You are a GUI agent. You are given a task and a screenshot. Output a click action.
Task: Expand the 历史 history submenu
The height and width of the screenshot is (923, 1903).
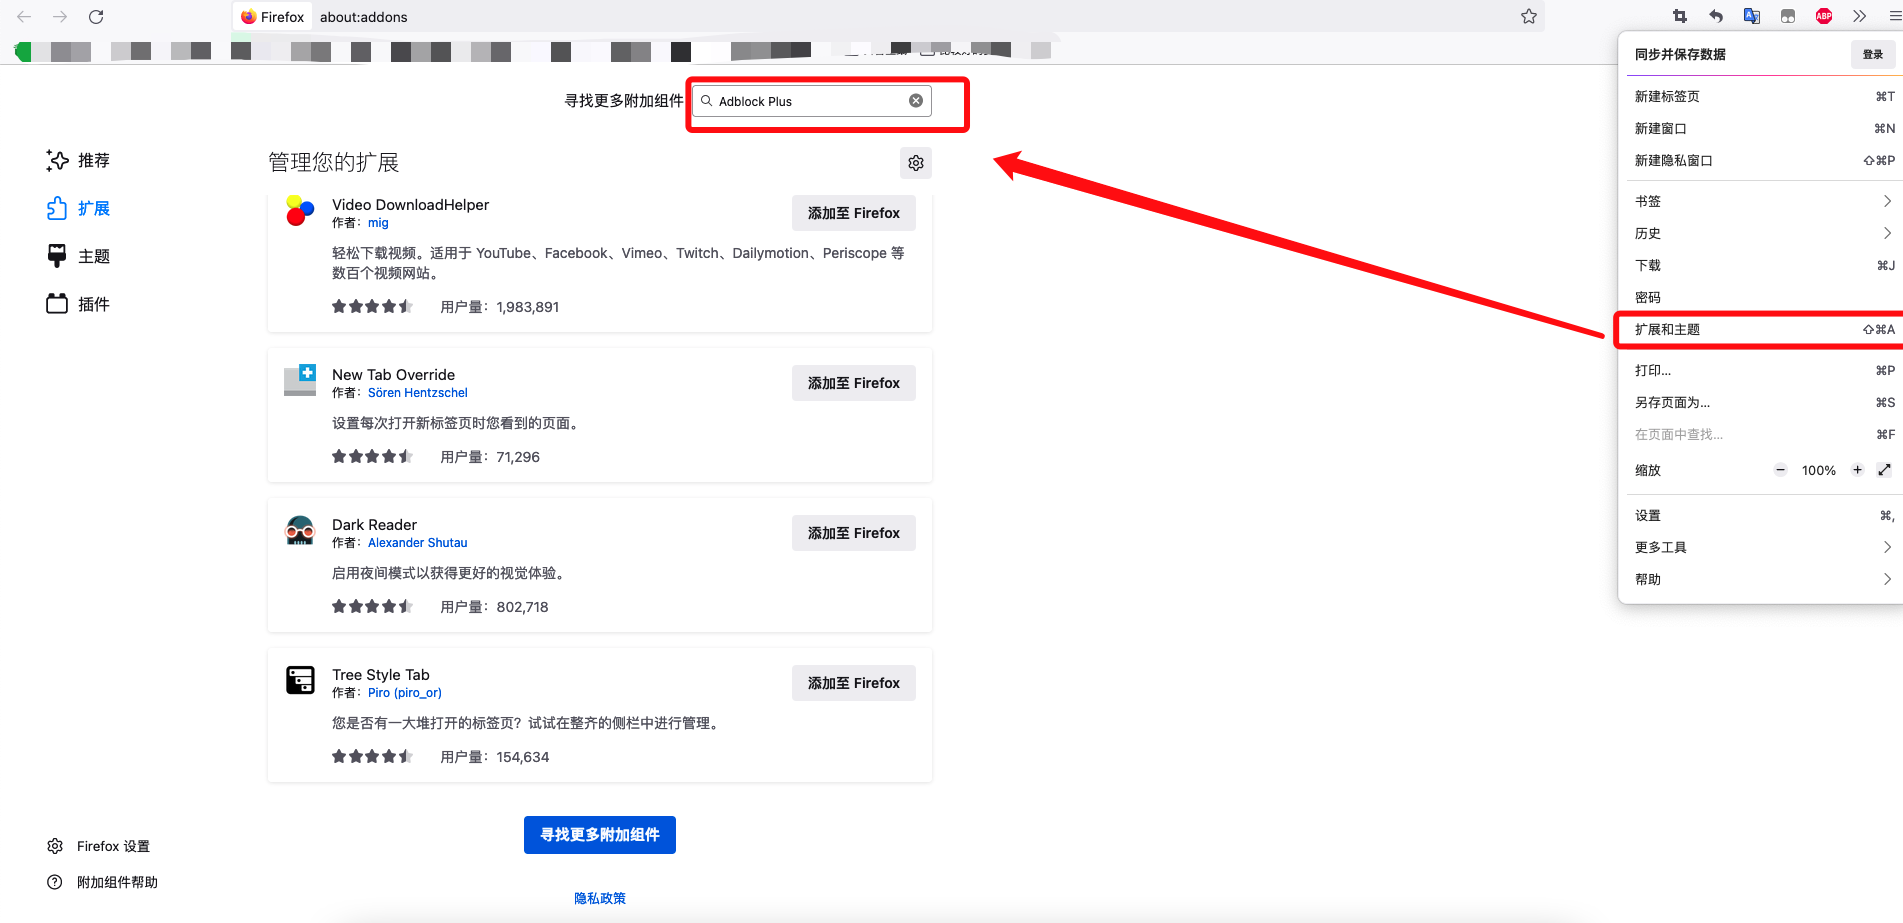pyautogui.click(x=1764, y=233)
